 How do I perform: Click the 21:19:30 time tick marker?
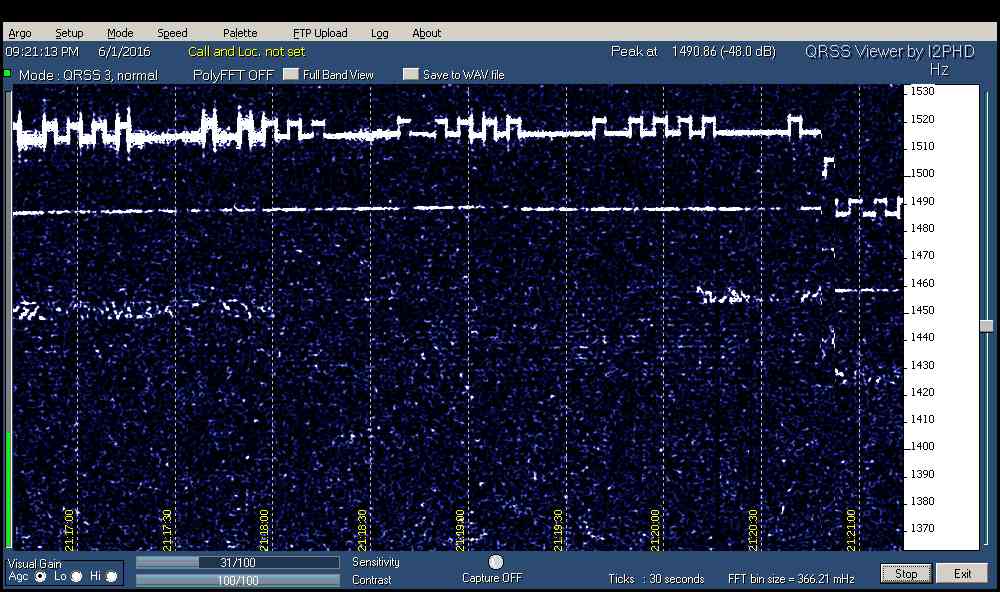(x=557, y=529)
